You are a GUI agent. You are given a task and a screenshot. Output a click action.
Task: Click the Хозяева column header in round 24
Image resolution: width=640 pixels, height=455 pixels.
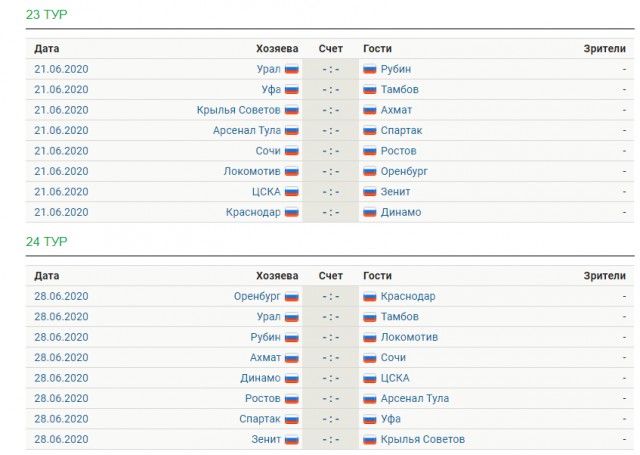click(x=277, y=276)
